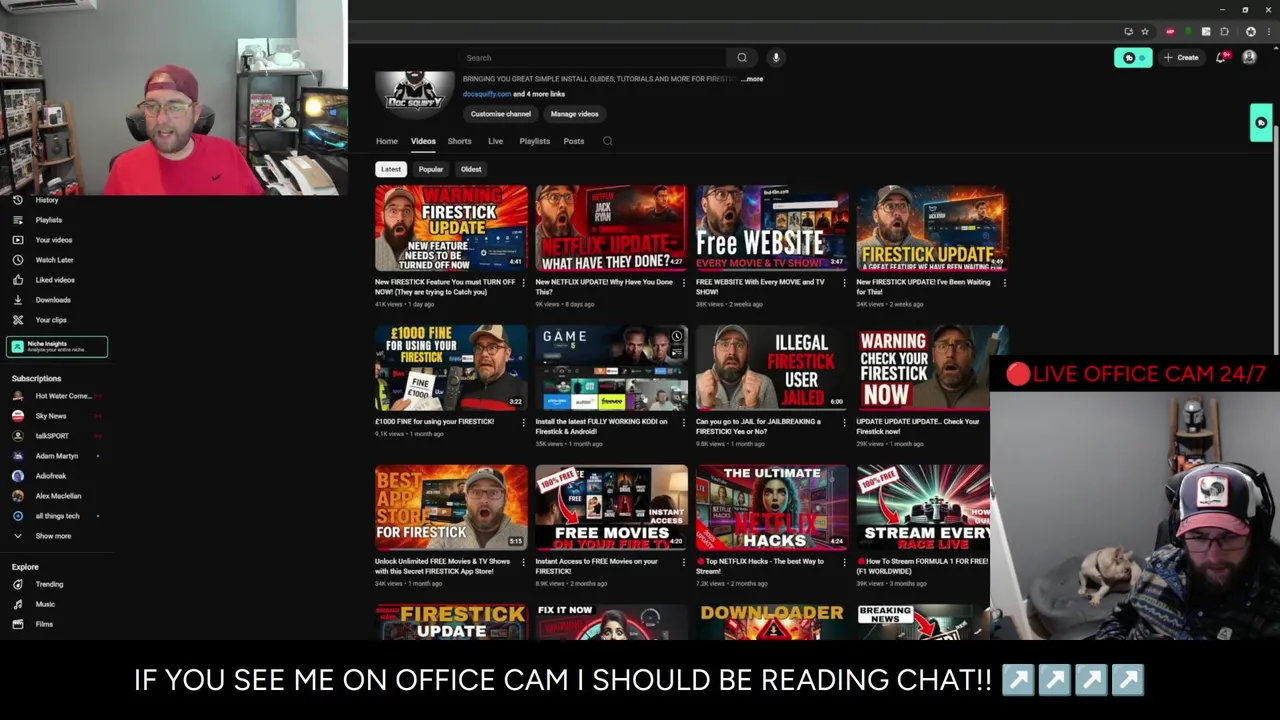Switch to the channel Home tab

[x=387, y=141]
